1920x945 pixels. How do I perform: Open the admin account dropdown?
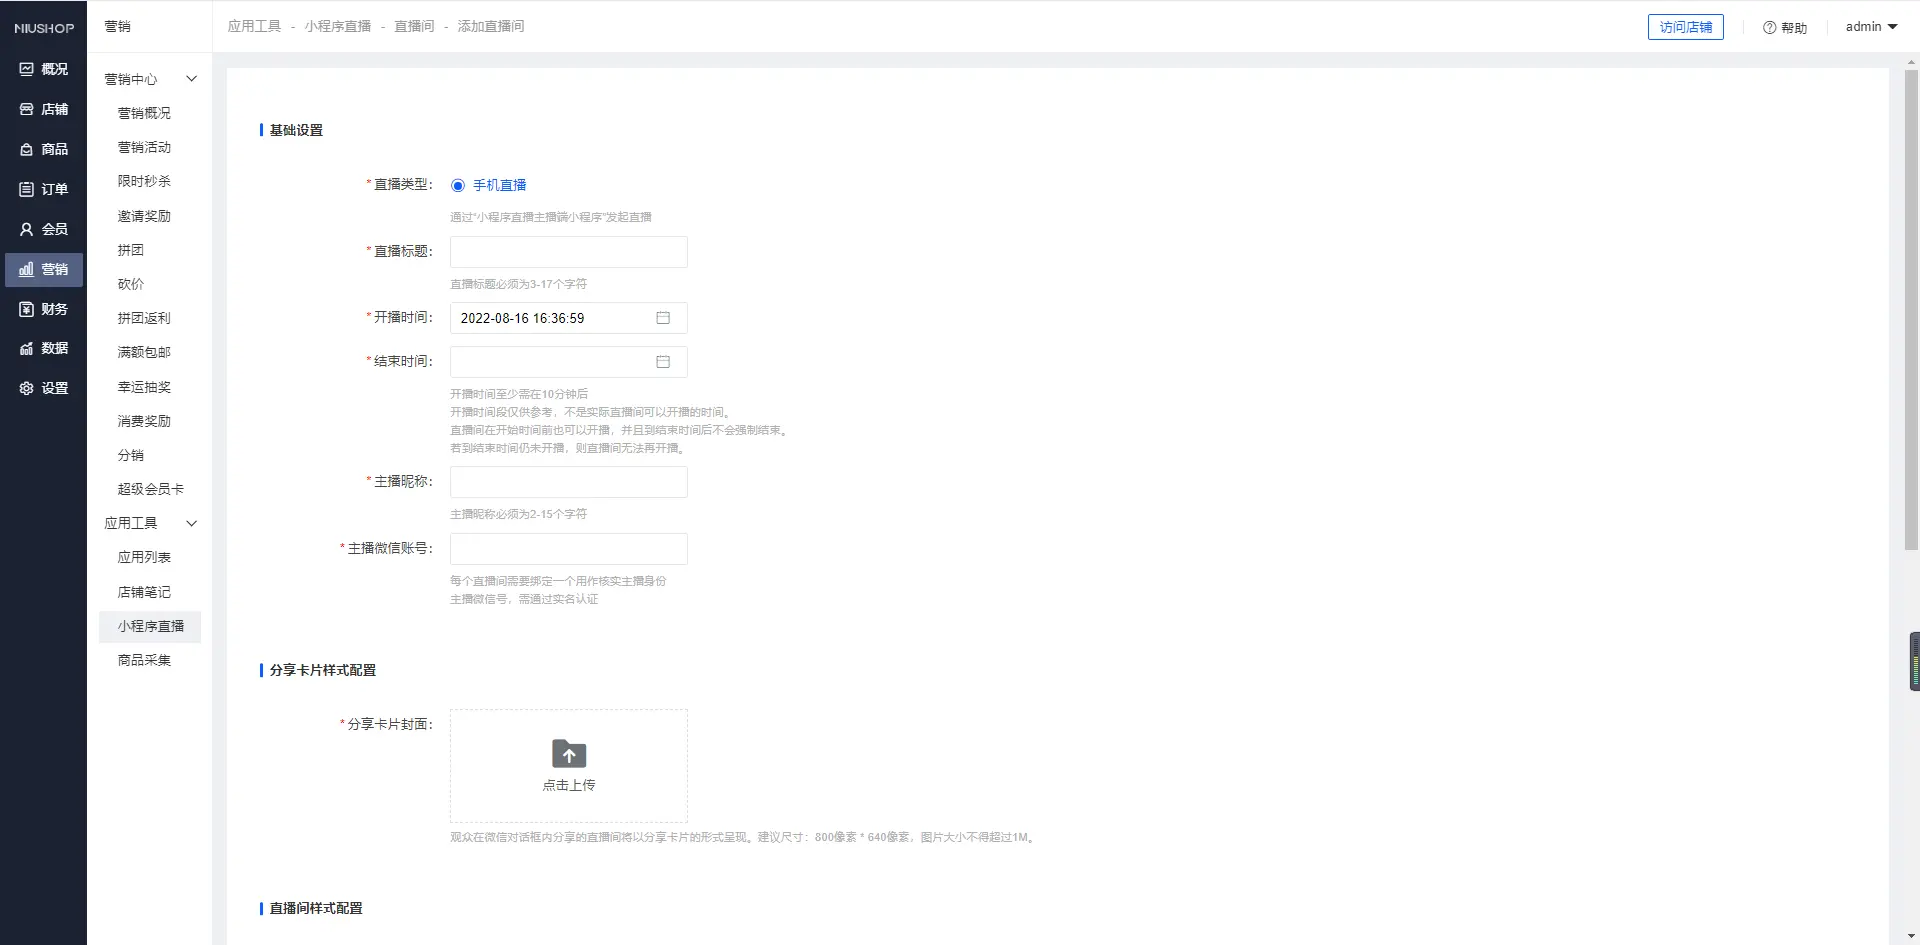[1871, 27]
